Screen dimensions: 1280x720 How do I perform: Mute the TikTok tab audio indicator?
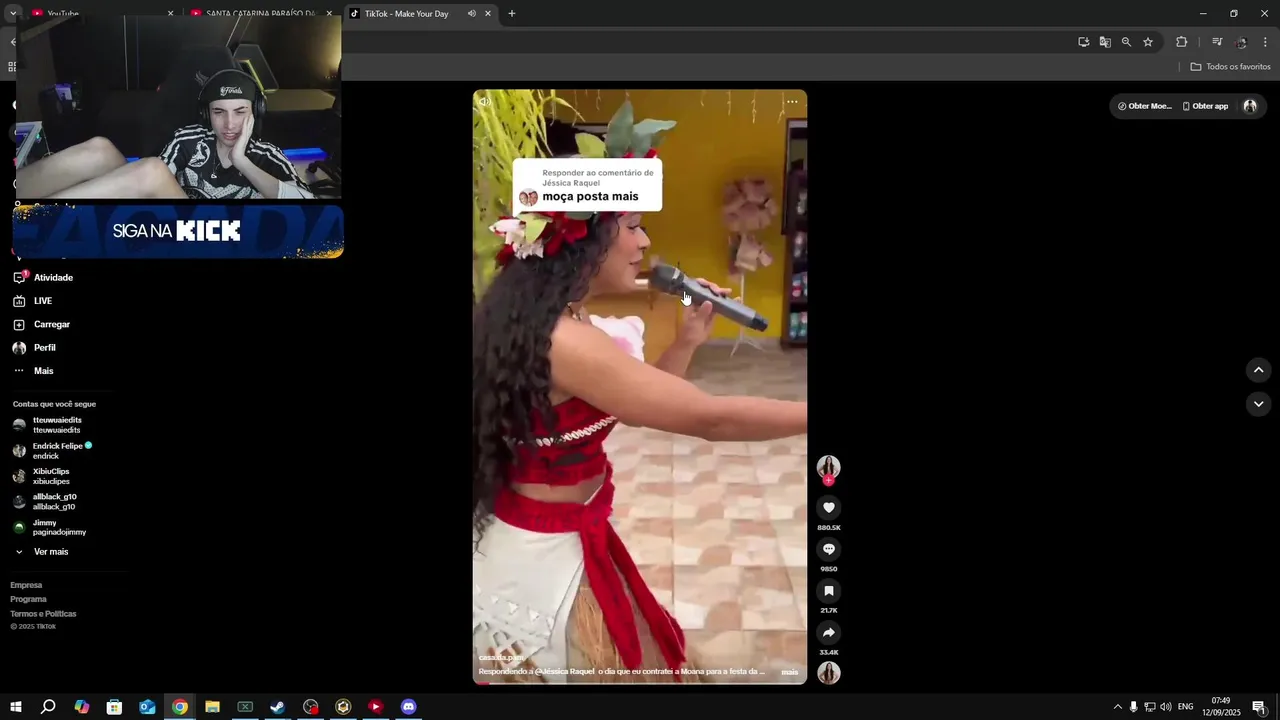471,14
